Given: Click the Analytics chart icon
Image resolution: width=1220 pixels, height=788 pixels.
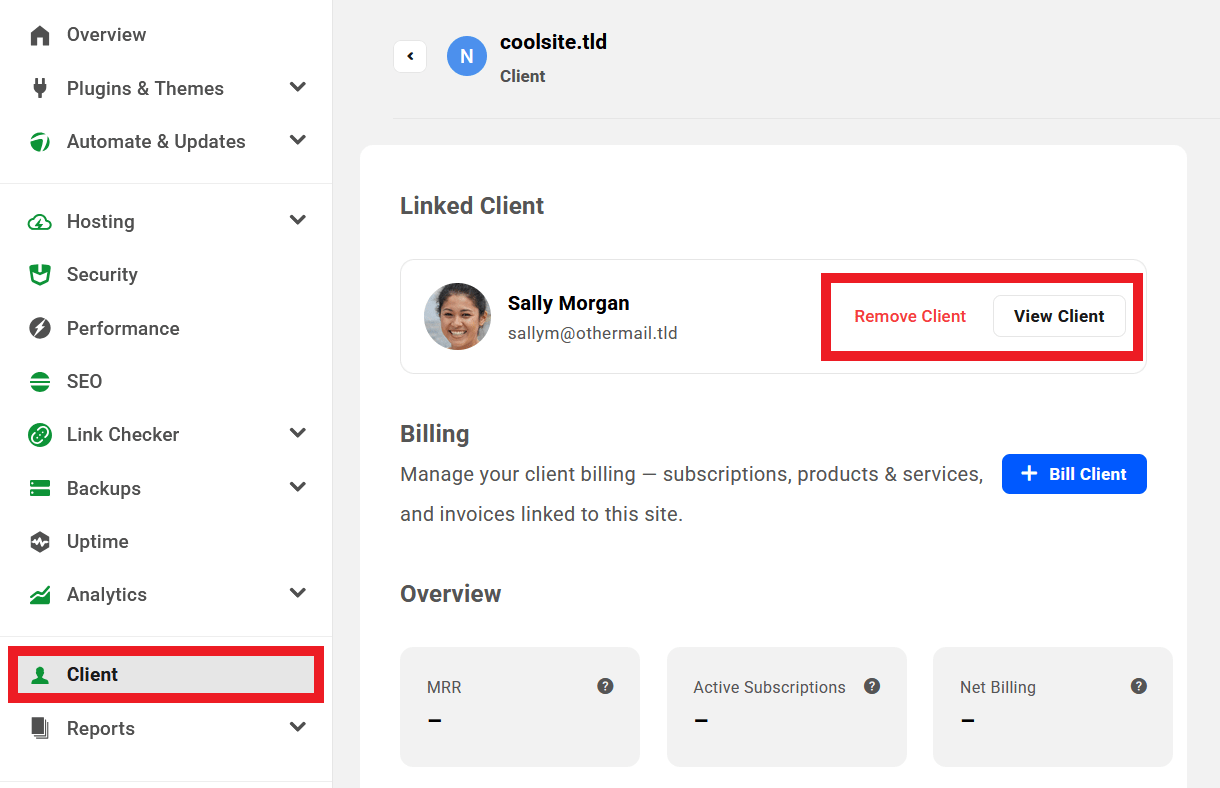Looking at the screenshot, I should [x=40, y=595].
